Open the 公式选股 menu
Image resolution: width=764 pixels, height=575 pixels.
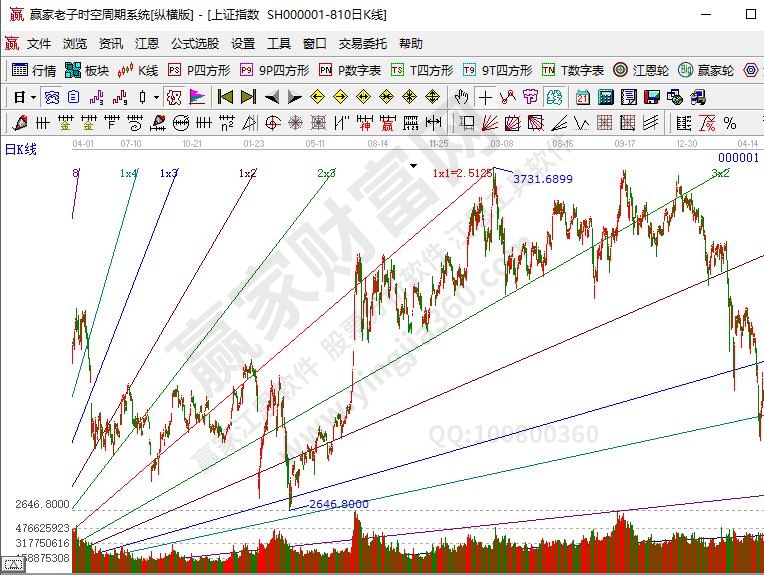click(x=193, y=44)
